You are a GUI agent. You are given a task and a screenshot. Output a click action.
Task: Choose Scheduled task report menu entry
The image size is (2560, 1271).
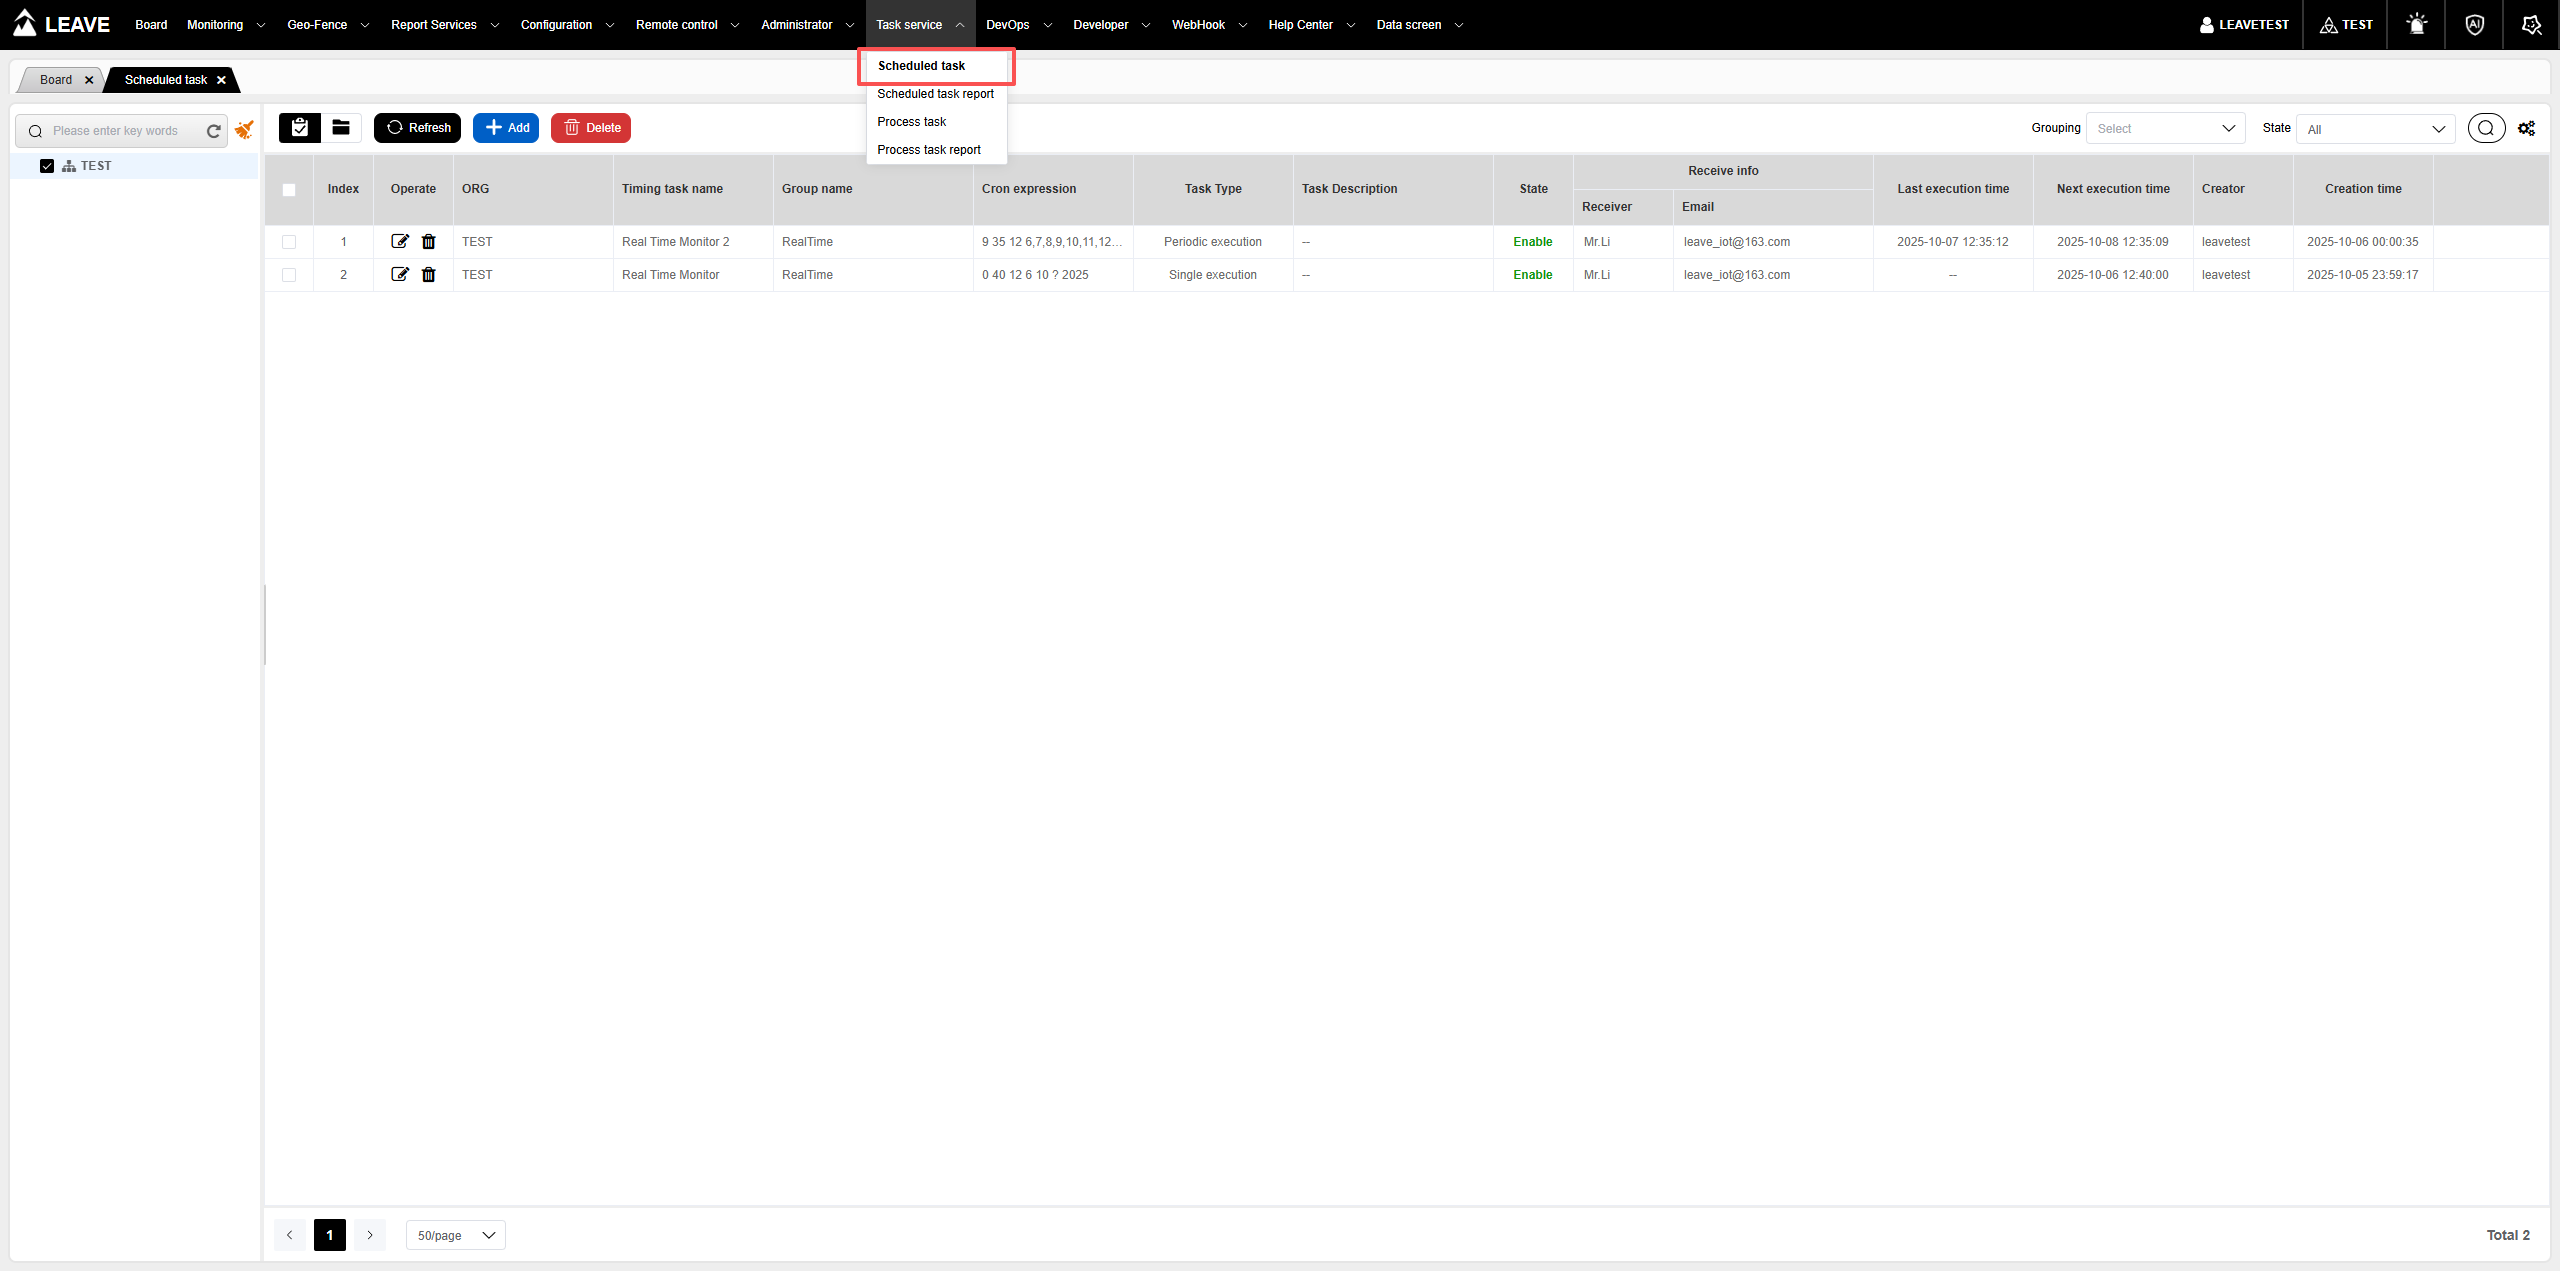coord(935,94)
